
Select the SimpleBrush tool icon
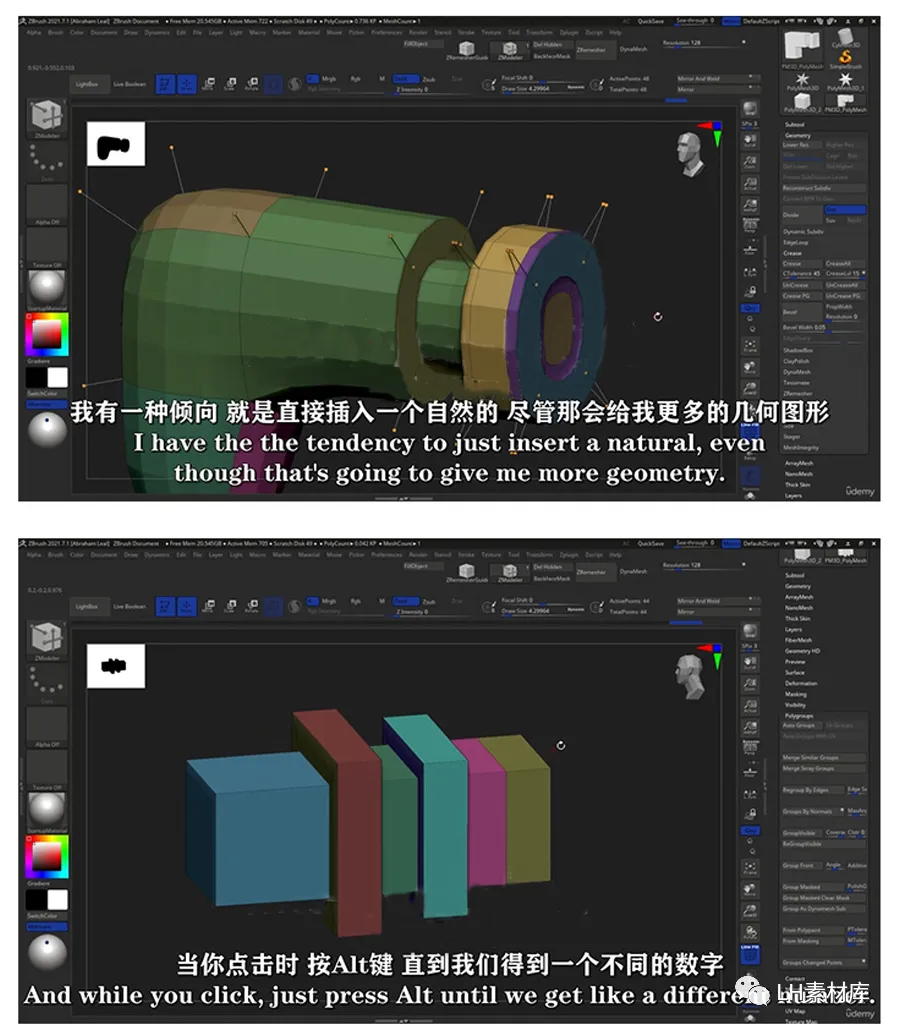click(845, 58)
